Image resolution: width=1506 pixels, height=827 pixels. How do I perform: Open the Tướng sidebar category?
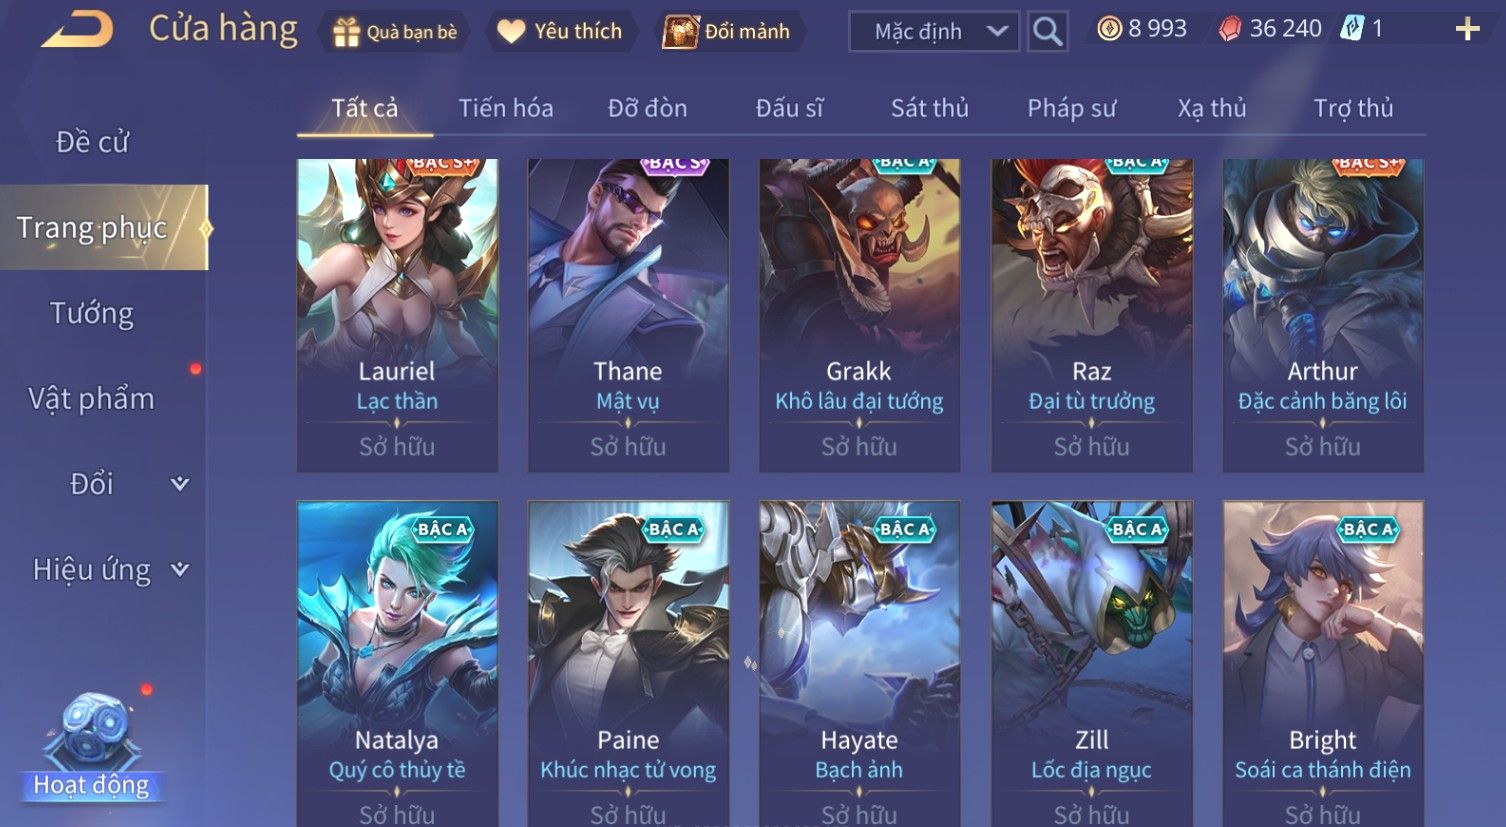point(92,313)
